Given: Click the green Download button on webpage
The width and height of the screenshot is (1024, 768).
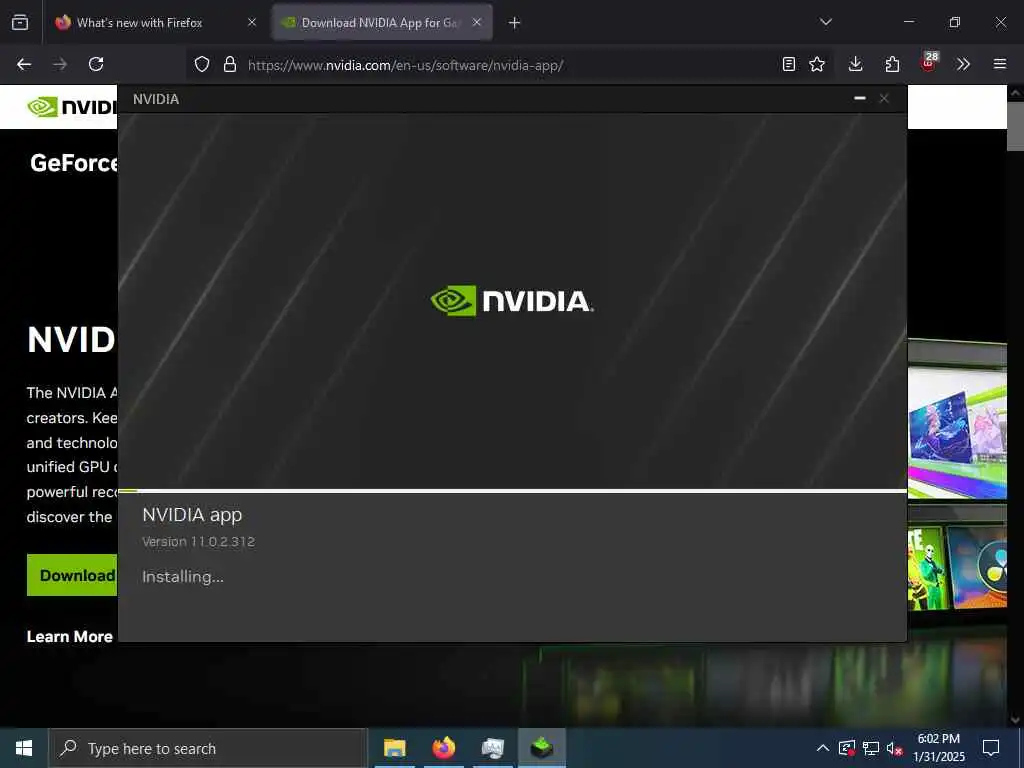Looking at the screenshot, I should pyautogui.click(x=72, y=575).
